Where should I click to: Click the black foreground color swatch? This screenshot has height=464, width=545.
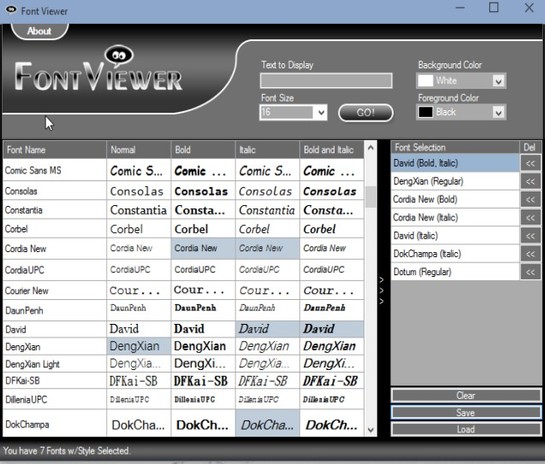425,112
